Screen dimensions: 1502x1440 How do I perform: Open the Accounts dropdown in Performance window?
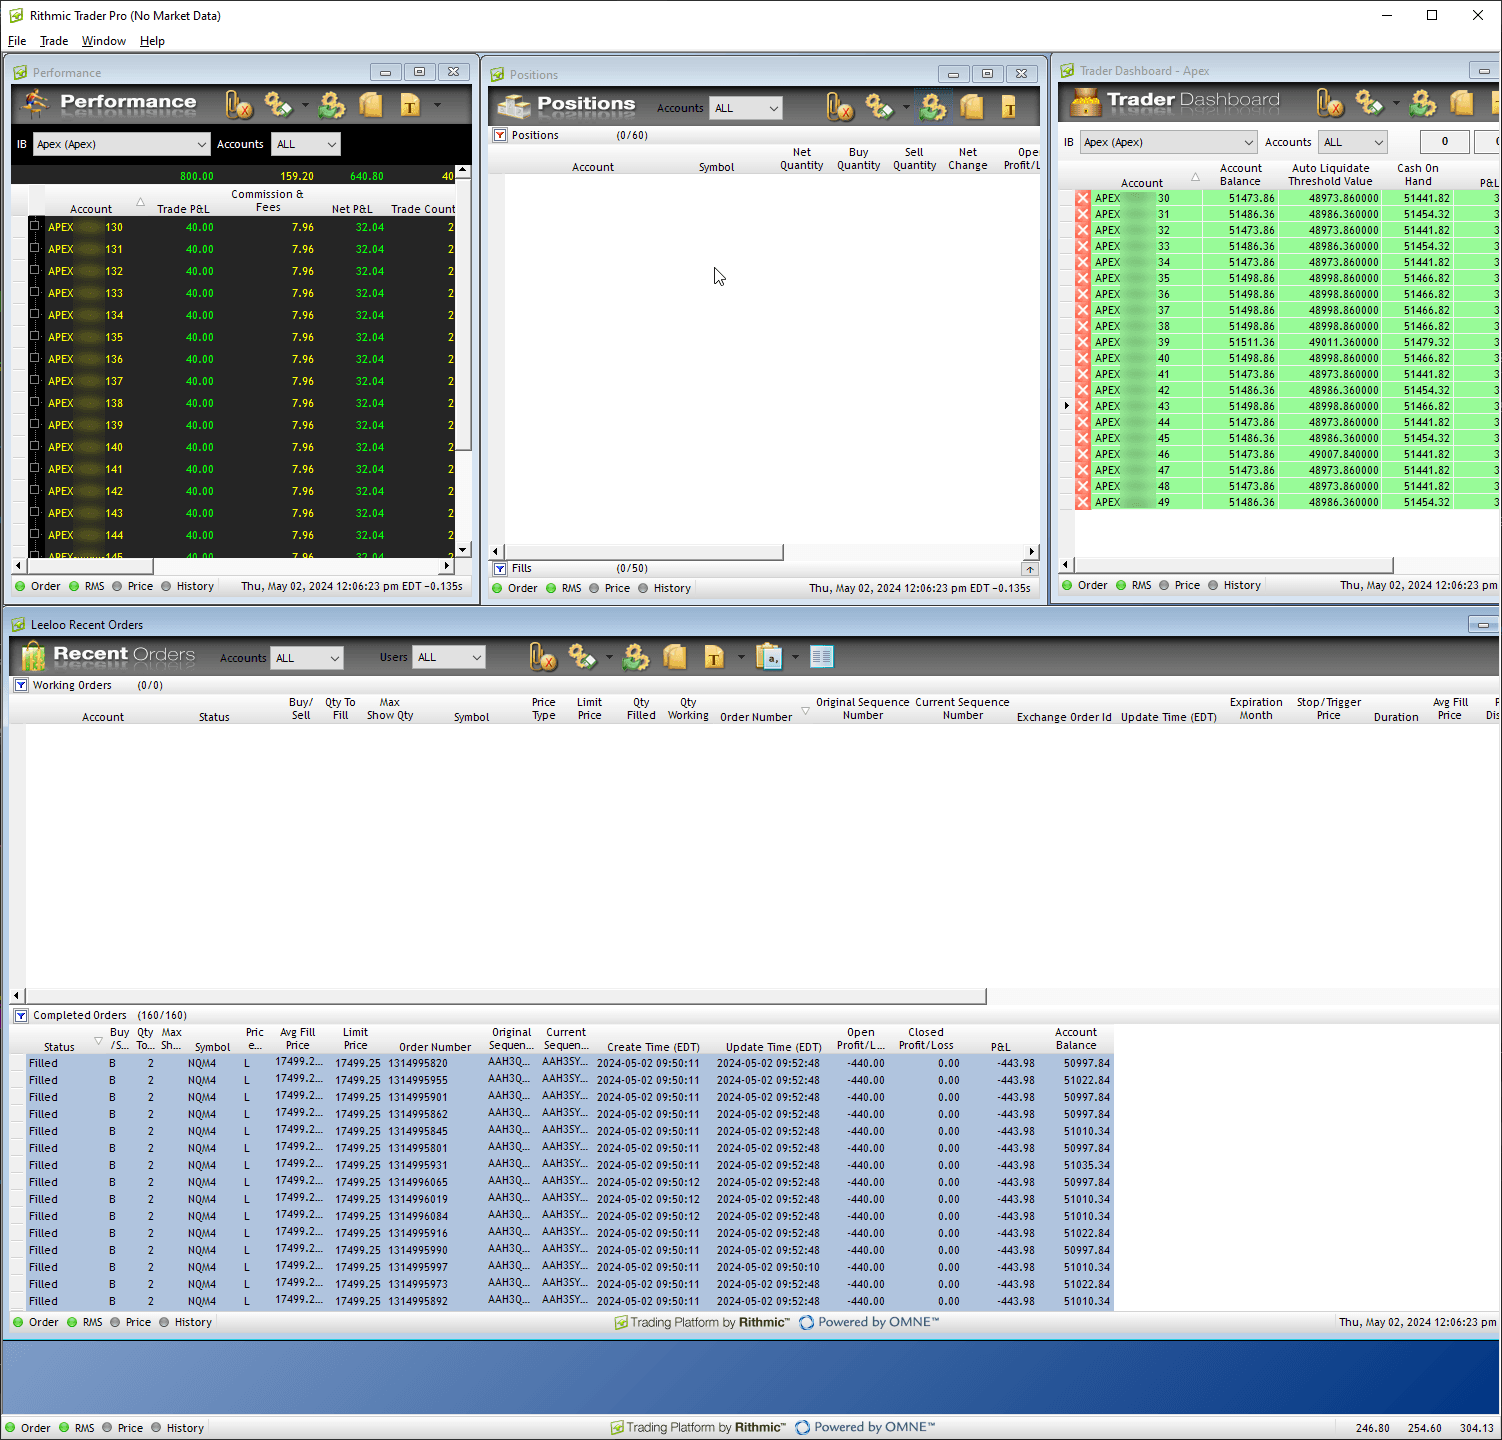tap(306, 144)
